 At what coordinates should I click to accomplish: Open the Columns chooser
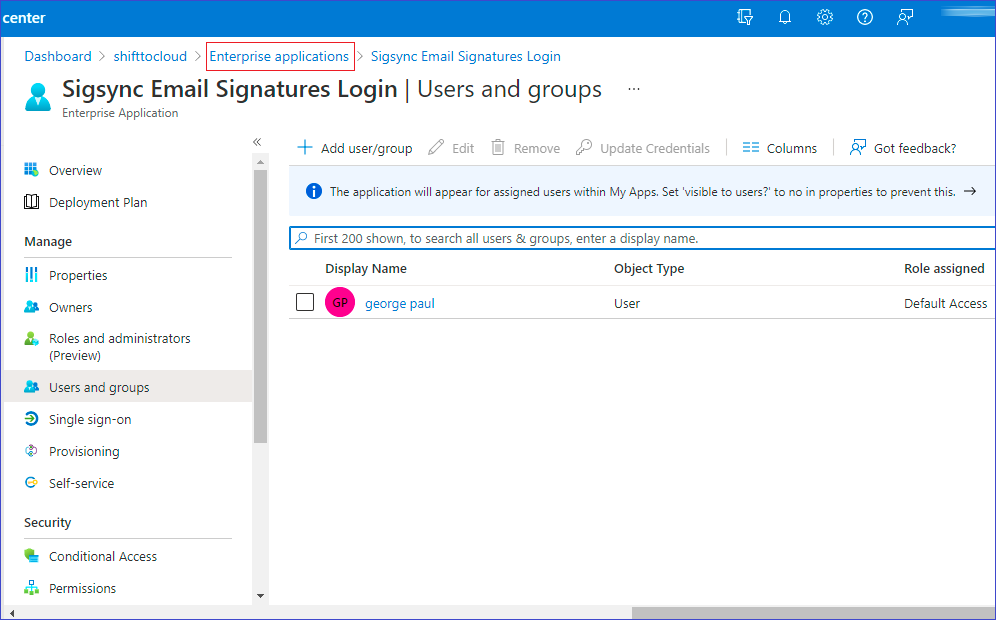pyautogui.click(x=779, y=148)
